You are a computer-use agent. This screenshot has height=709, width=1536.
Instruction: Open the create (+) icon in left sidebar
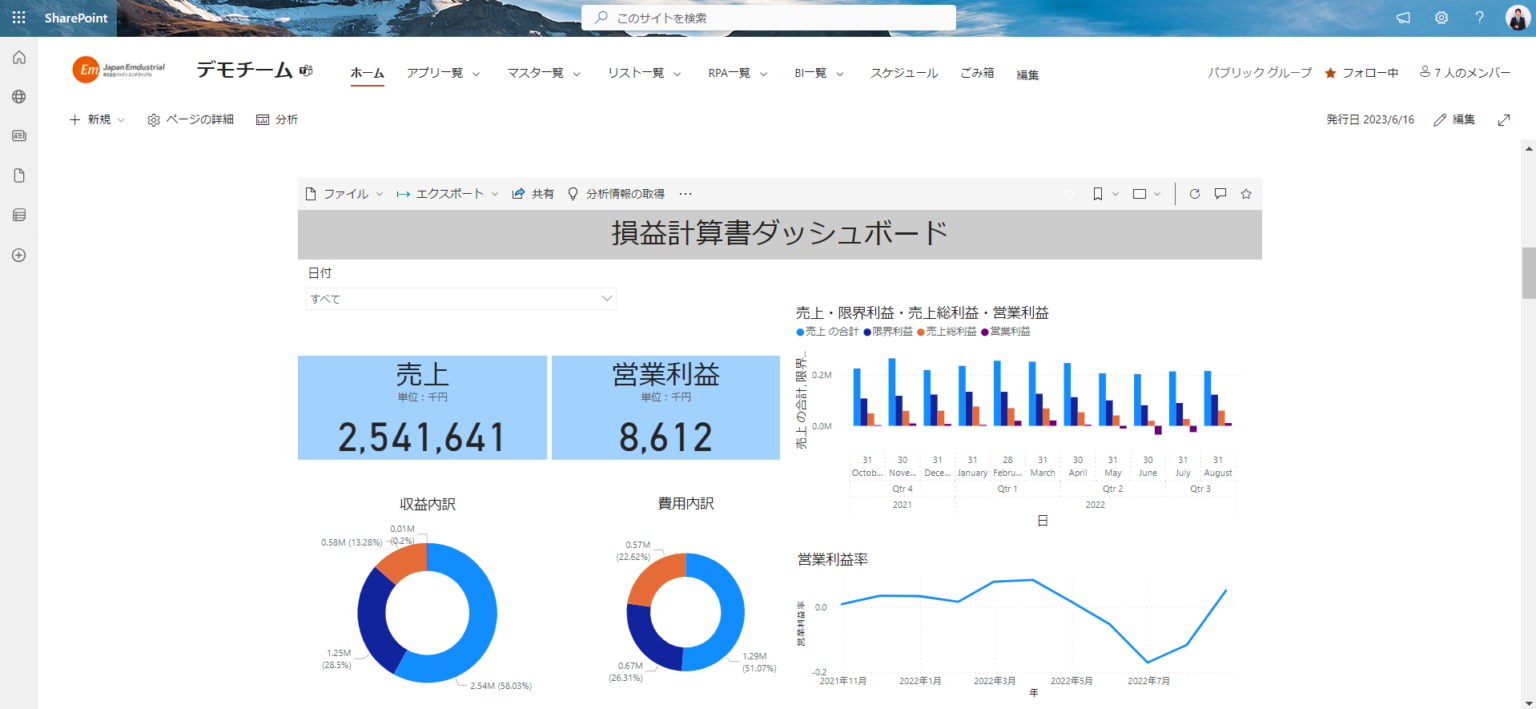point(17,255)
